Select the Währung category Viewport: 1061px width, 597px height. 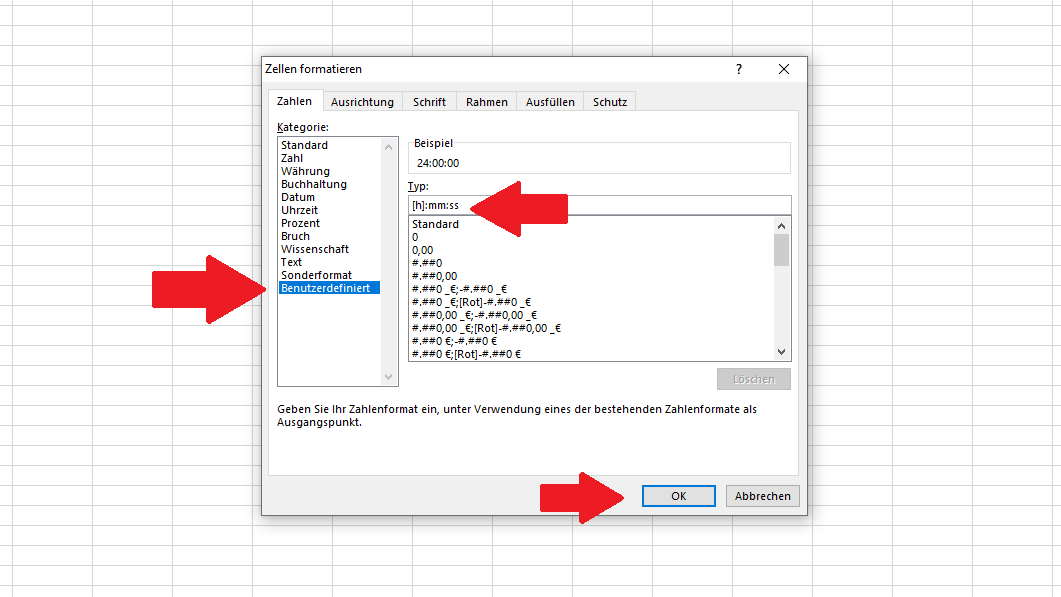coord(305,171)
